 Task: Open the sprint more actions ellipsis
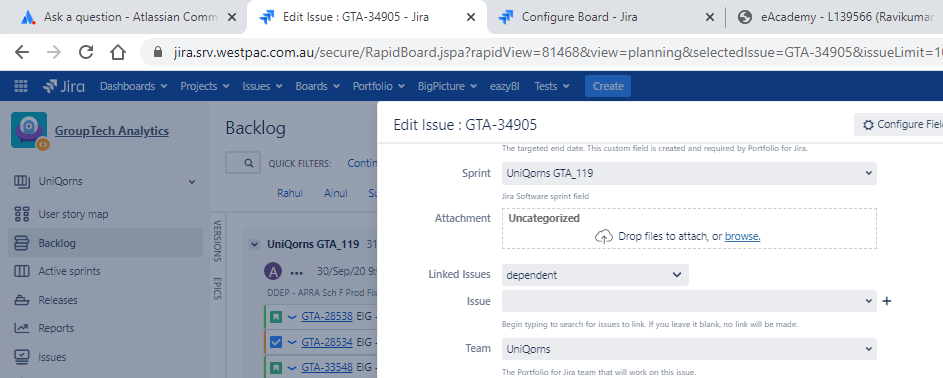tap(296, 272)
